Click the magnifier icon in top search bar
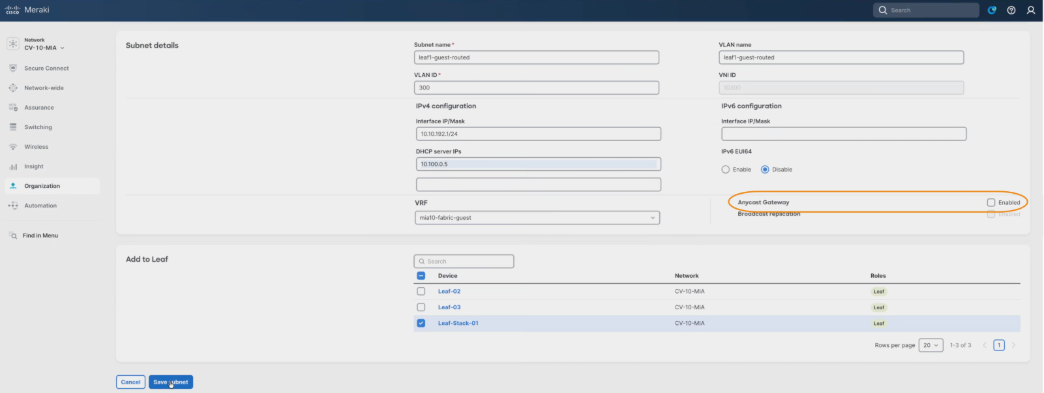 click(x=883, y=11)
